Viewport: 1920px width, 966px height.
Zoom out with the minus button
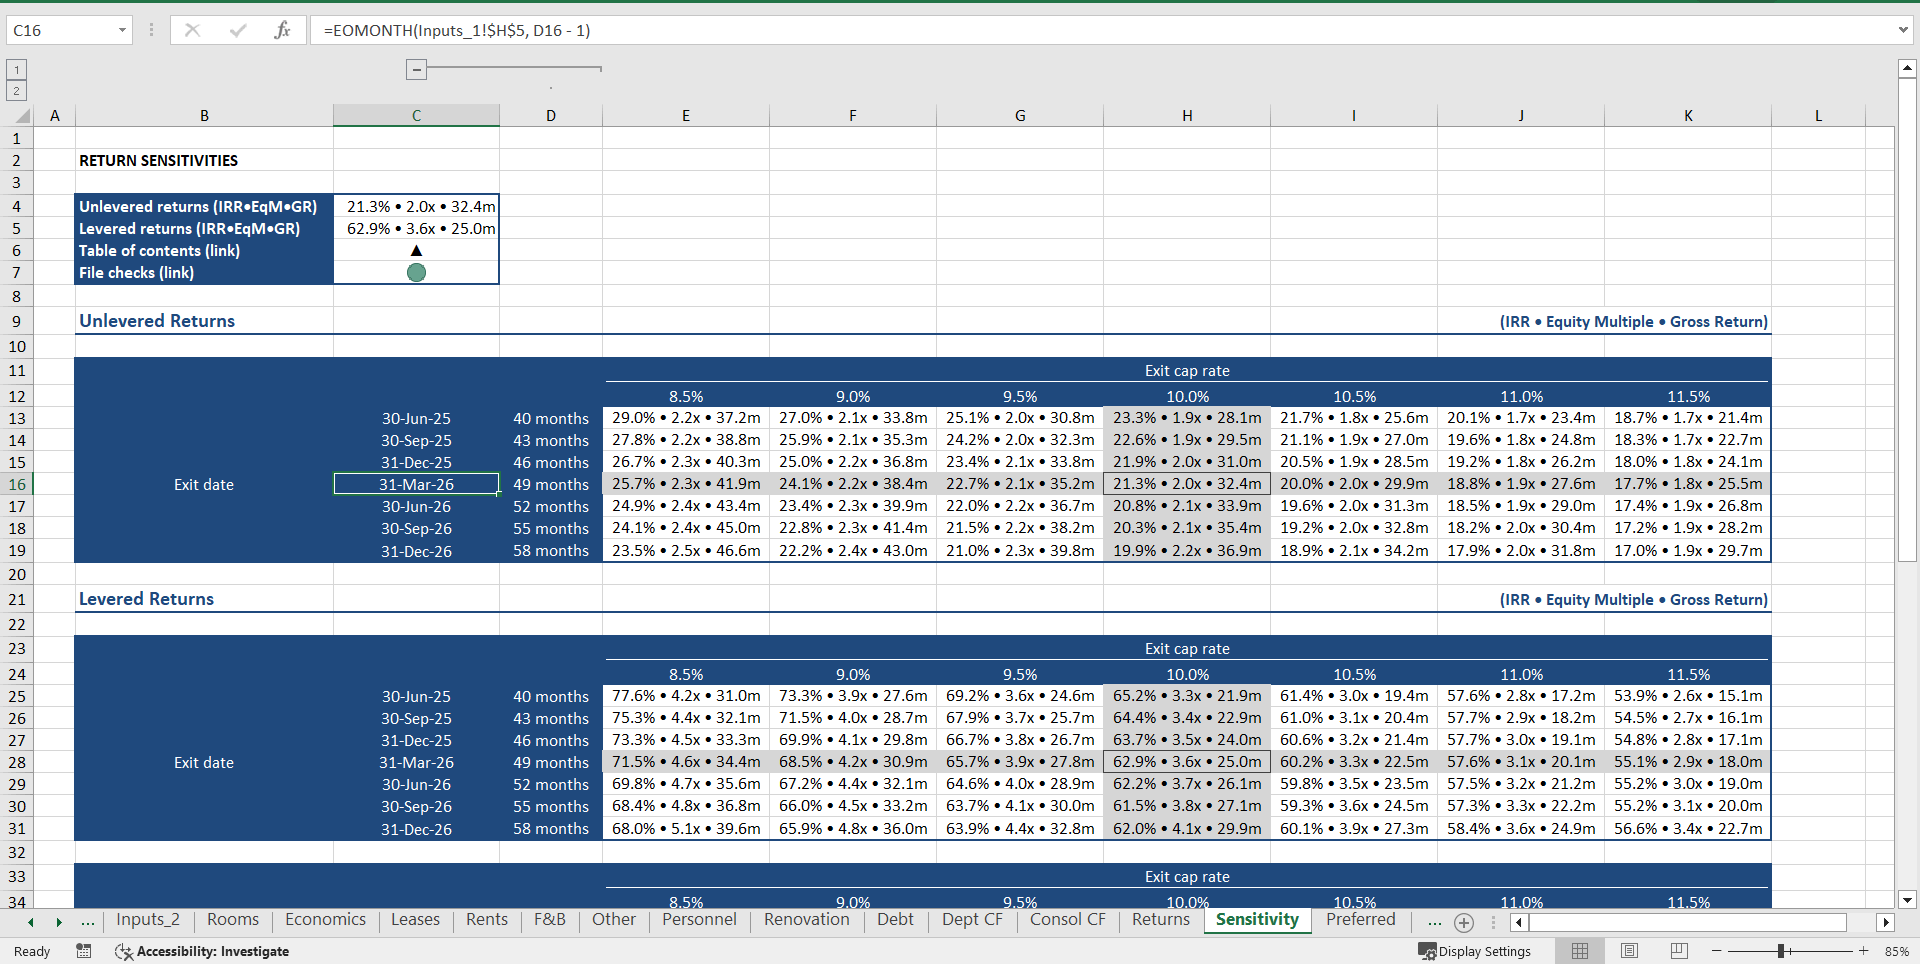[x=1717, y=951]
